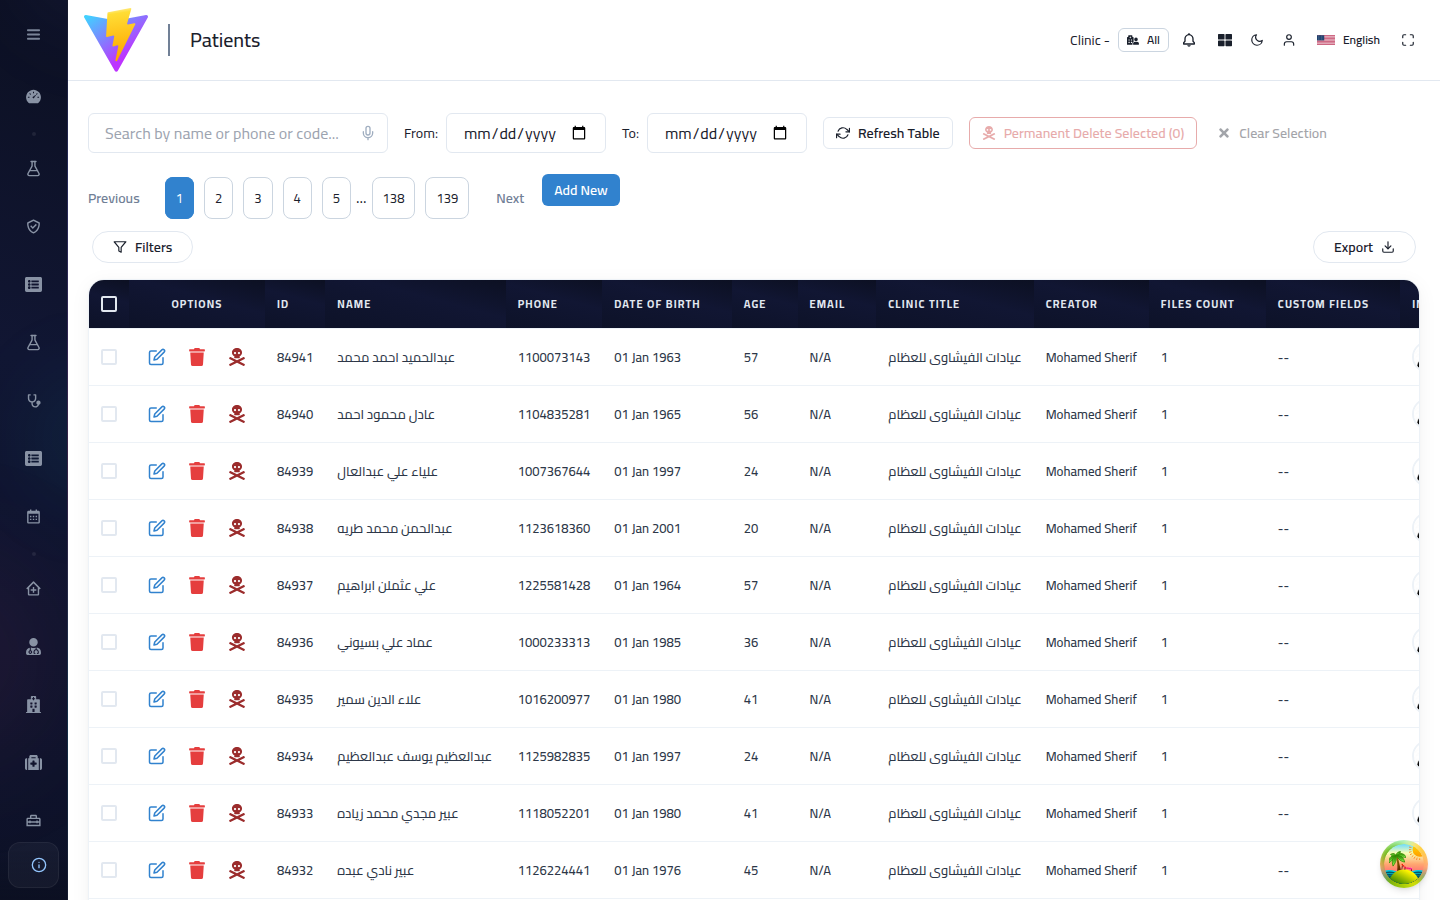Click the microphone voice search icon
1440x900 pixels.
(368, 133)
